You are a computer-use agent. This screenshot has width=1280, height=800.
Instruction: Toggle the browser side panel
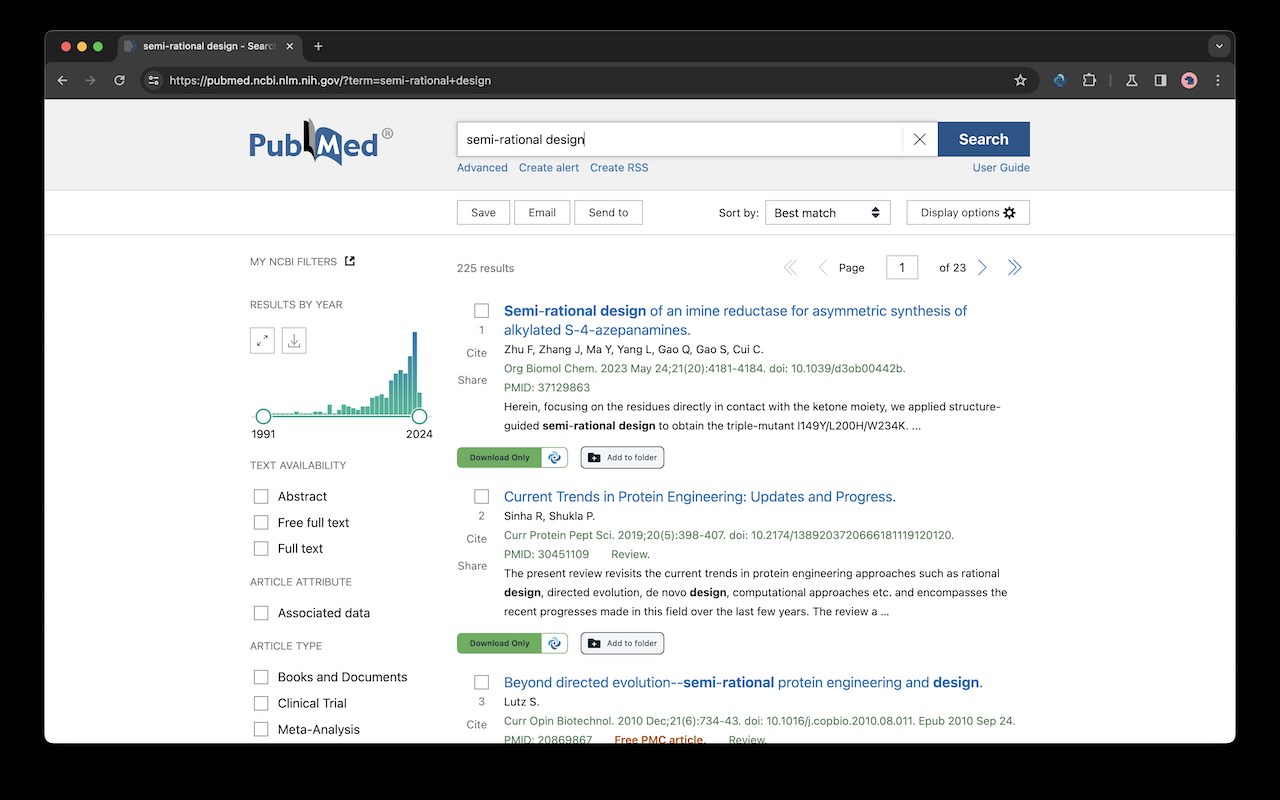pos(1160,80)
